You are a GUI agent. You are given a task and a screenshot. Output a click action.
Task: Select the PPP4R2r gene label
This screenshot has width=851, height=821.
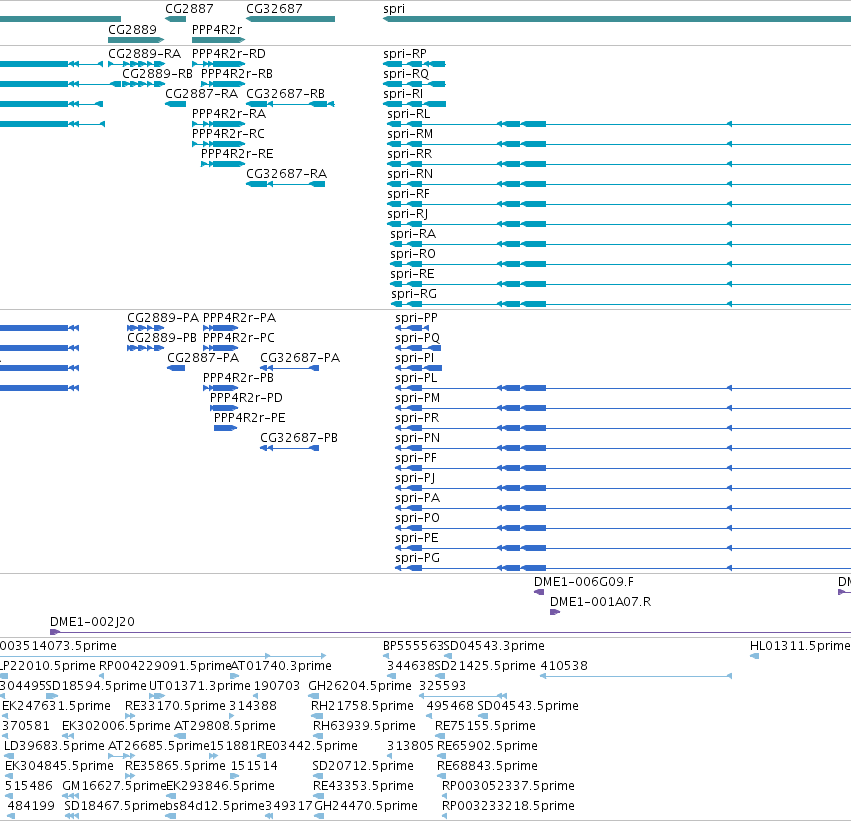(217, 29)
